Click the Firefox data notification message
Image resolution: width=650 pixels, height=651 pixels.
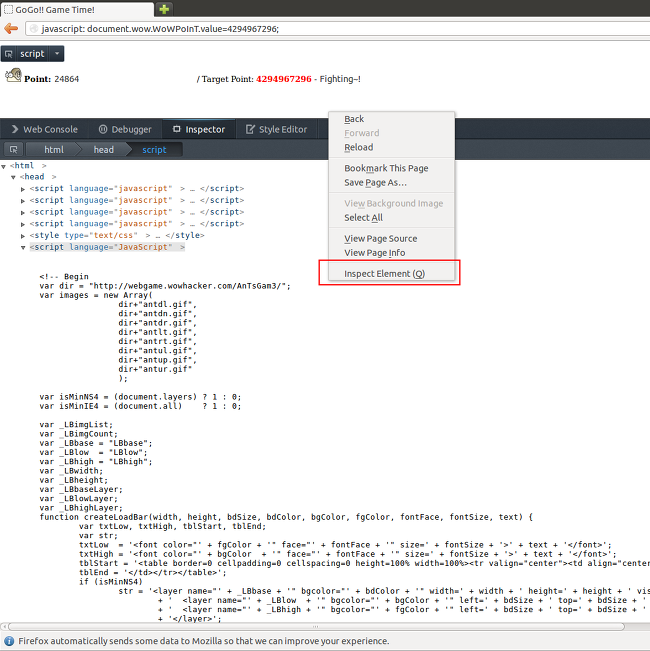point(203,641)
